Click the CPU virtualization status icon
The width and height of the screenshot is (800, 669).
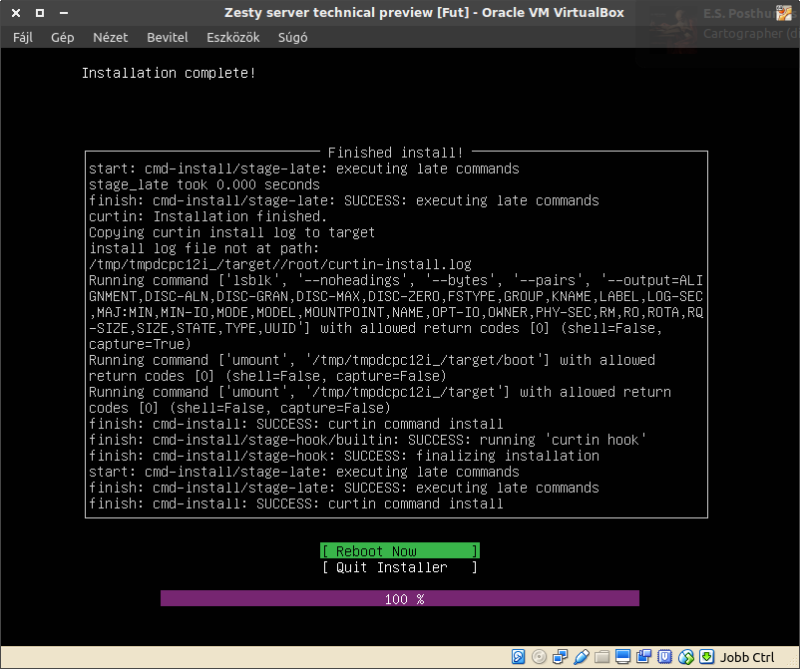(x=665, y=657)
